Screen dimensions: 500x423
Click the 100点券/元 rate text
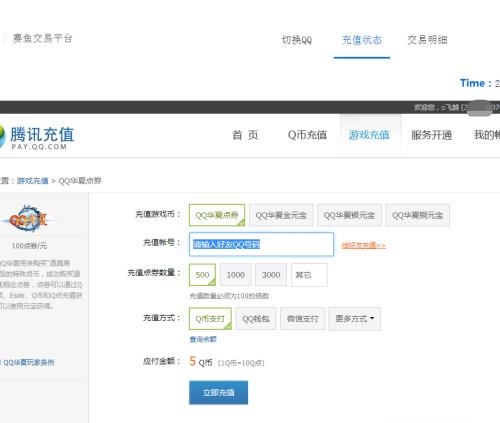[29, 246]
